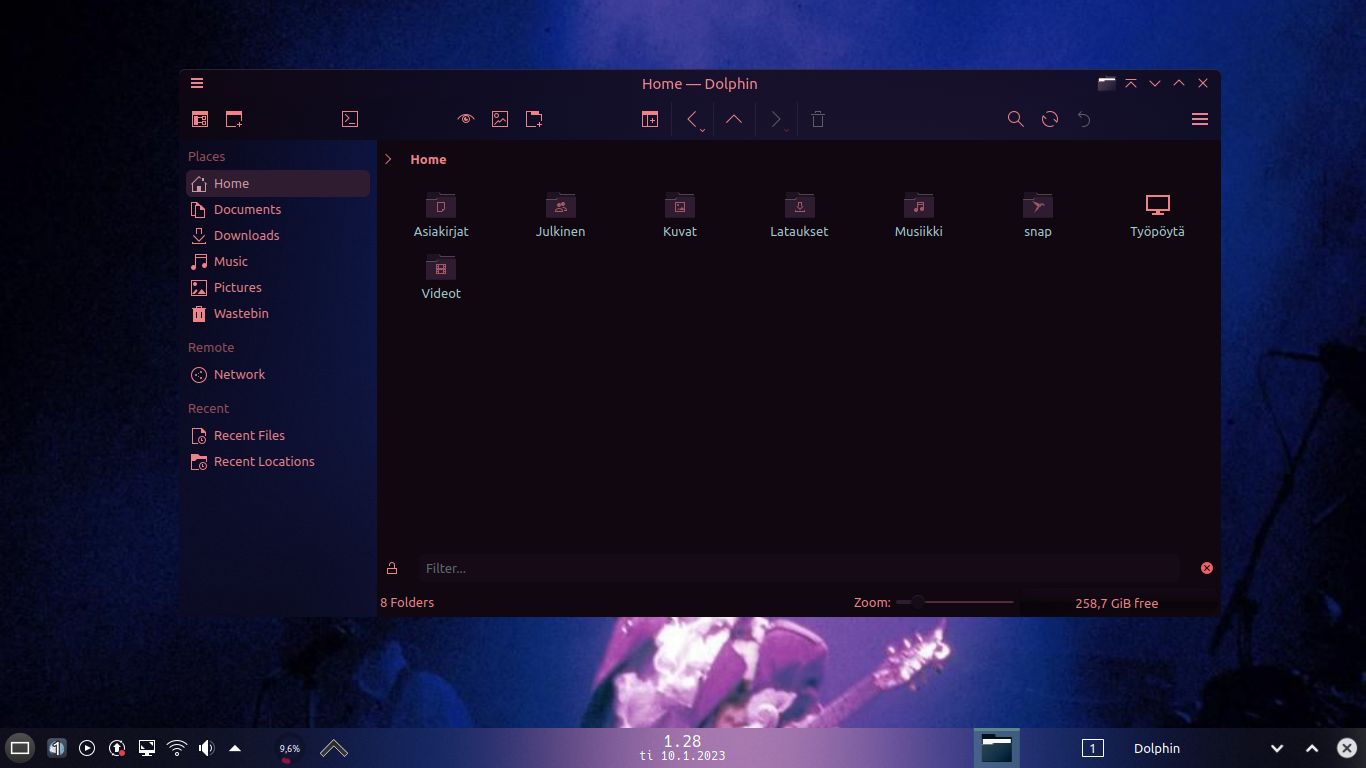Click panel down chevron next to Dolphin
Image resolution: width=1366 pixels, height=768 pixels.
[x=1277, y=748]
